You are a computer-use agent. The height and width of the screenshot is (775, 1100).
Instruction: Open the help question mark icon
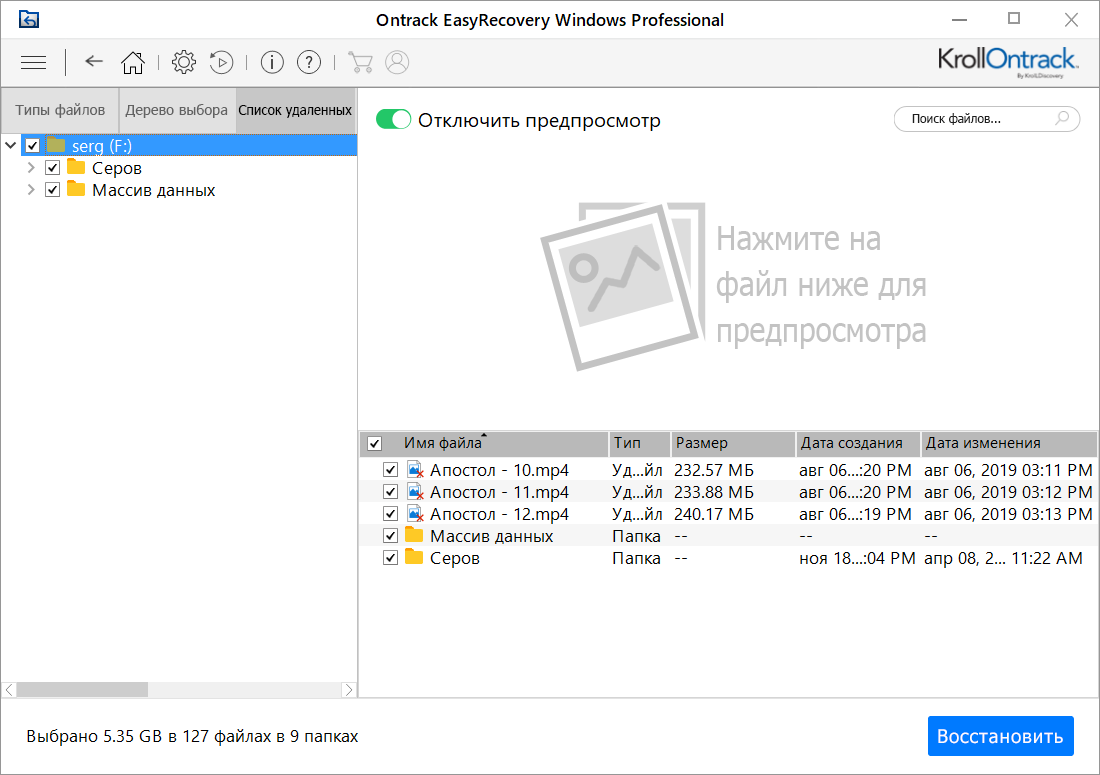tap(309, 62)
